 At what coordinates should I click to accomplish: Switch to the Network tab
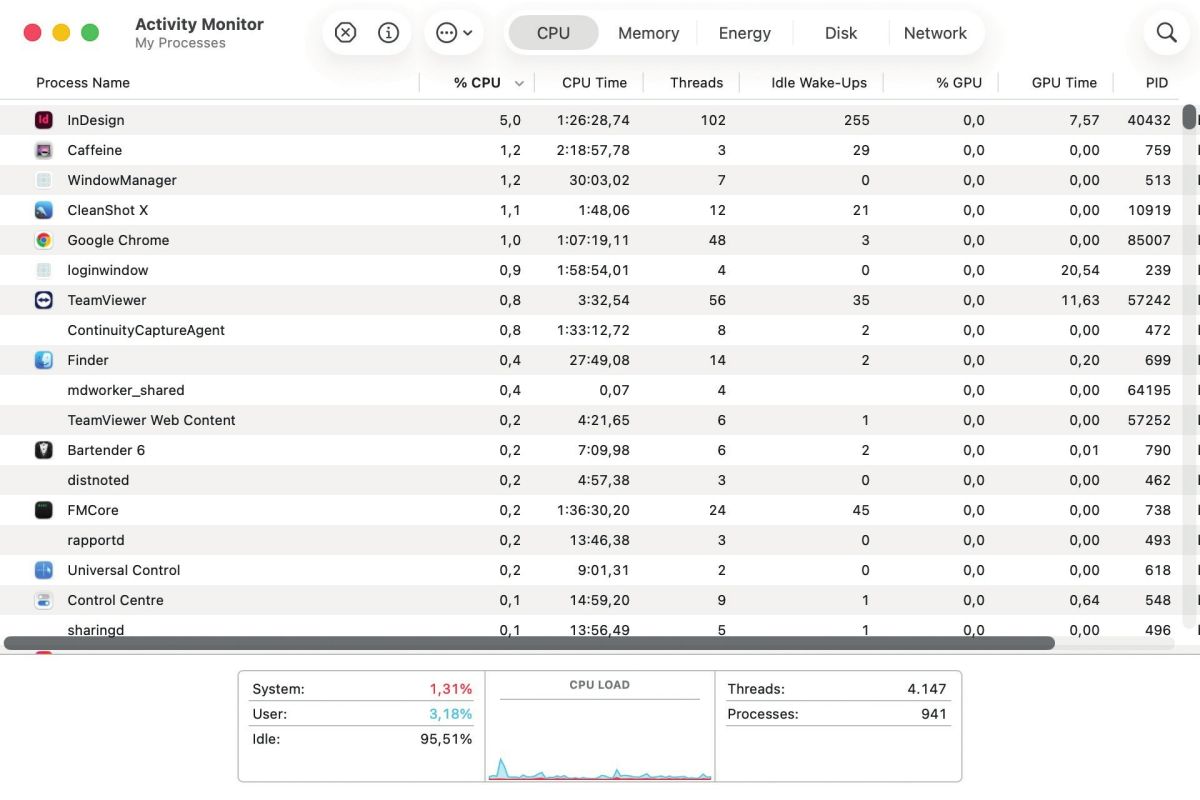(935, 33)
